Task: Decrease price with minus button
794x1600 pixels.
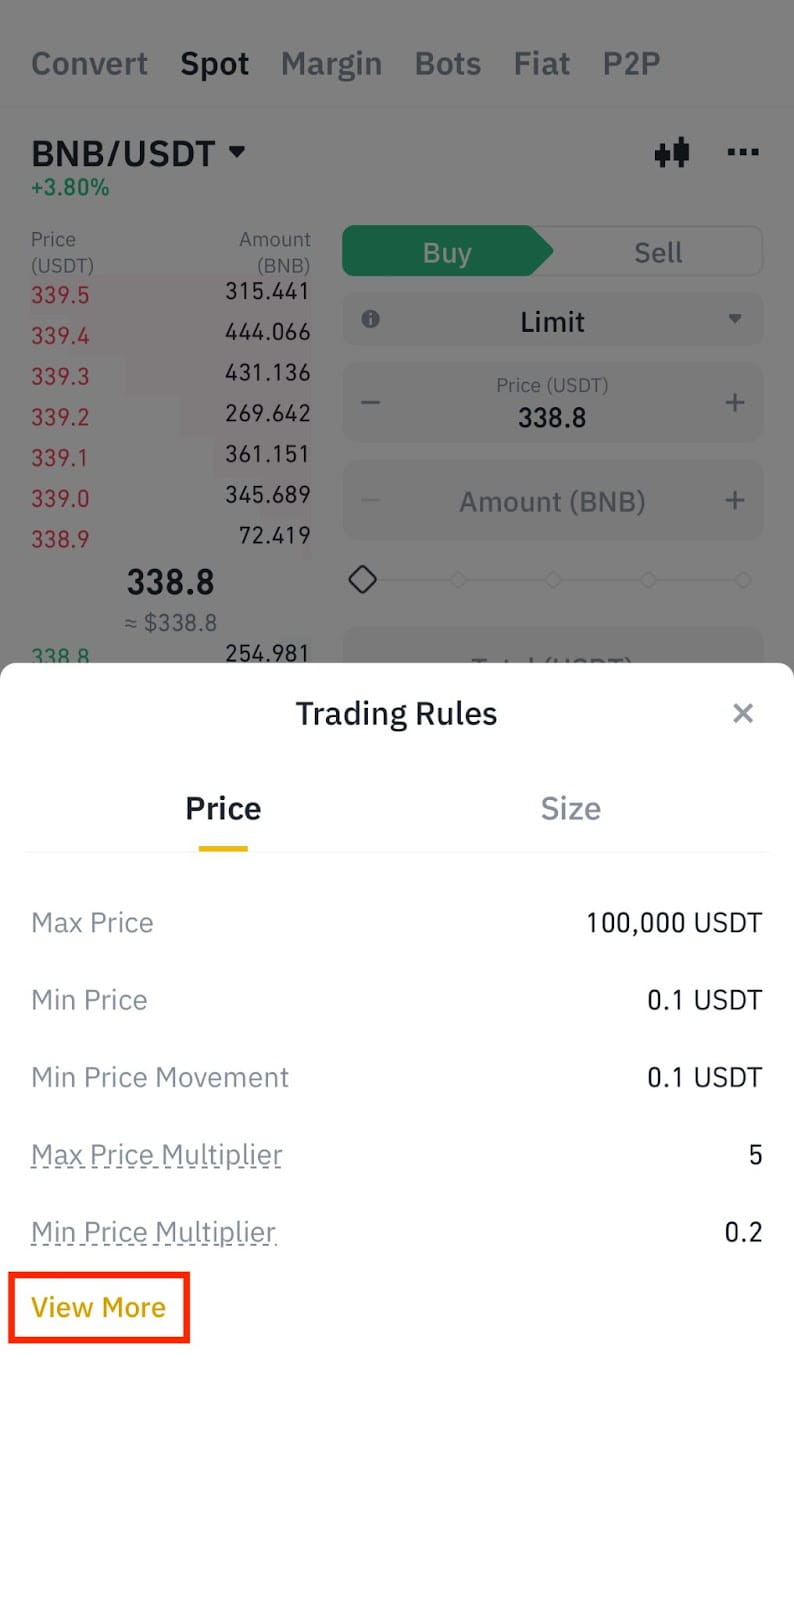Action: pos(370,403)
